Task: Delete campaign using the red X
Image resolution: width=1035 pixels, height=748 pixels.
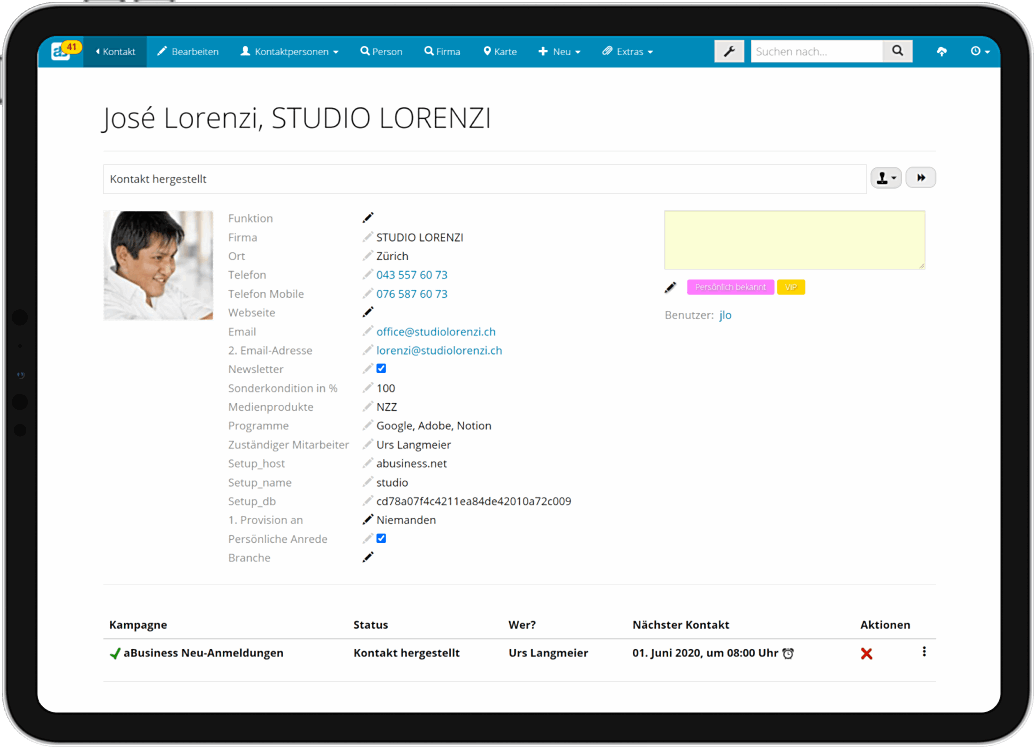Action: 866,653
